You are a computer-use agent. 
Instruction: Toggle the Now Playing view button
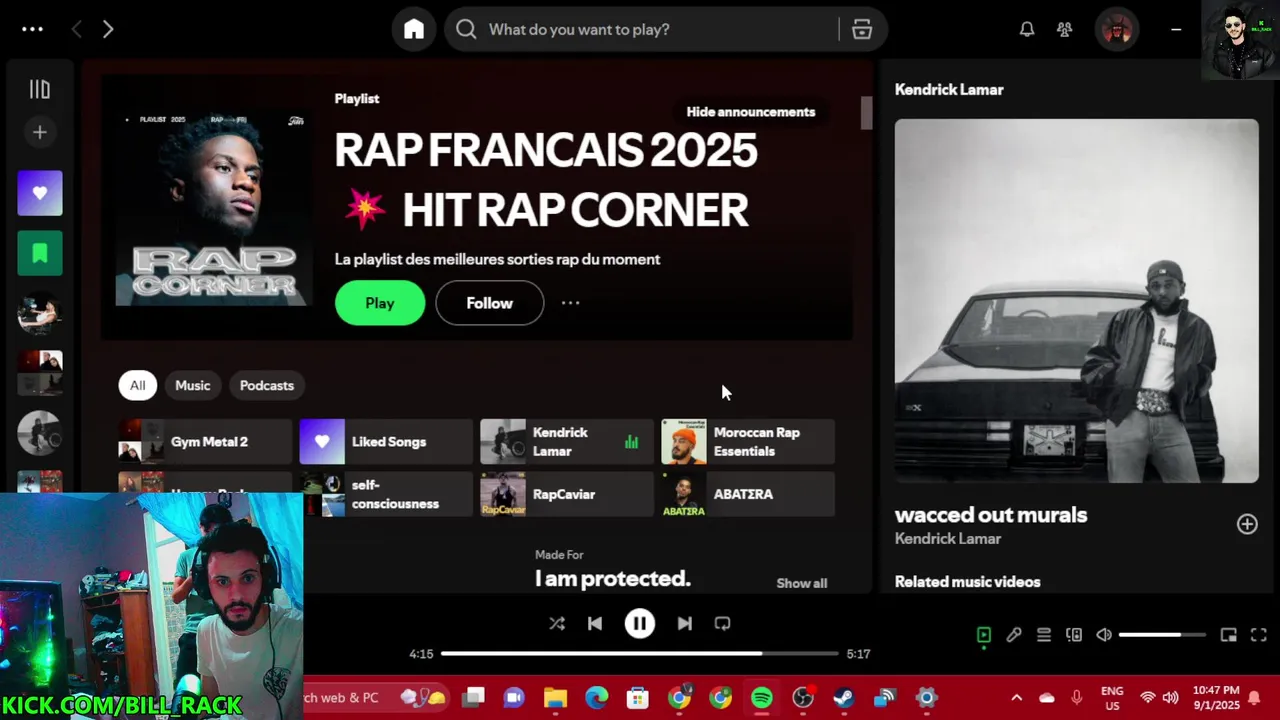point(984,635)
